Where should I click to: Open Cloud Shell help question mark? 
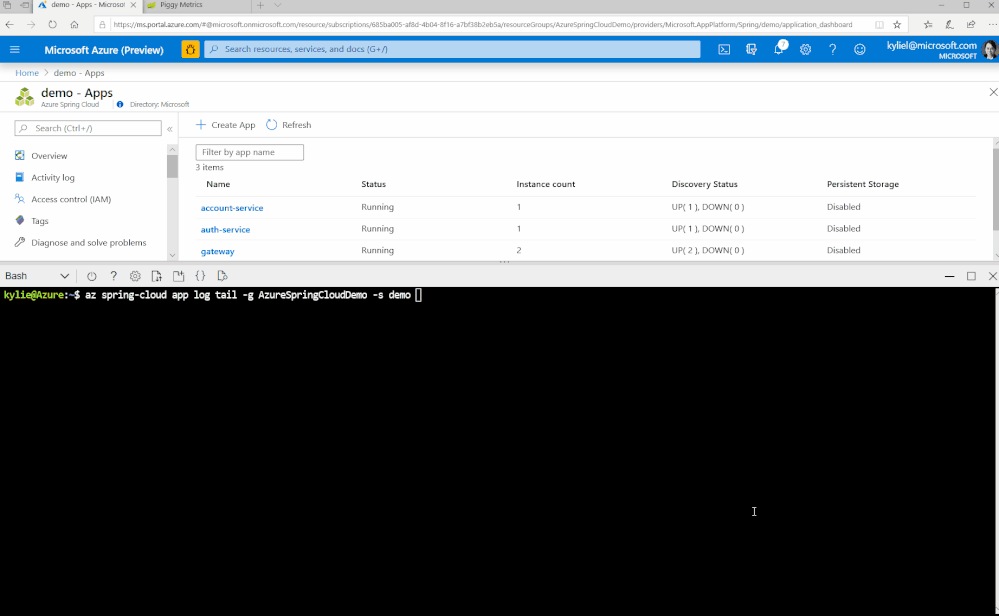(x=113, y=276)
